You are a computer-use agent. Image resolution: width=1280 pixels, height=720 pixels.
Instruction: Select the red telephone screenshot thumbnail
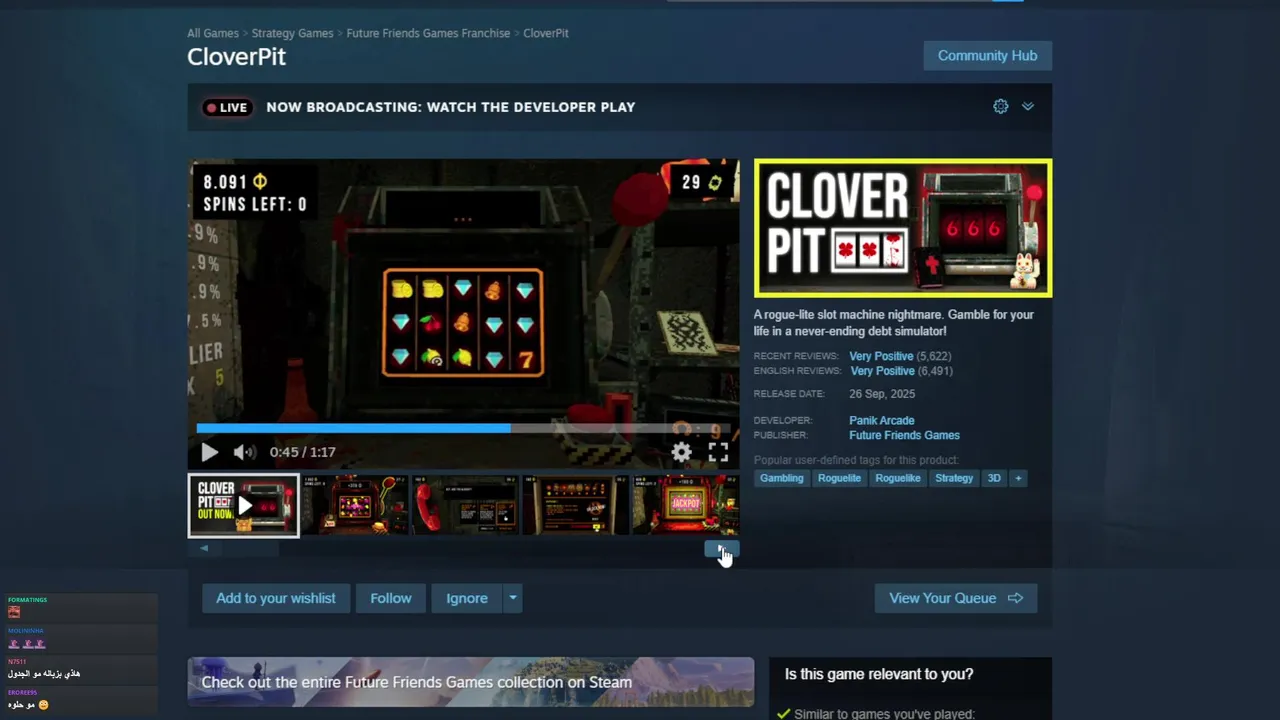465,505
